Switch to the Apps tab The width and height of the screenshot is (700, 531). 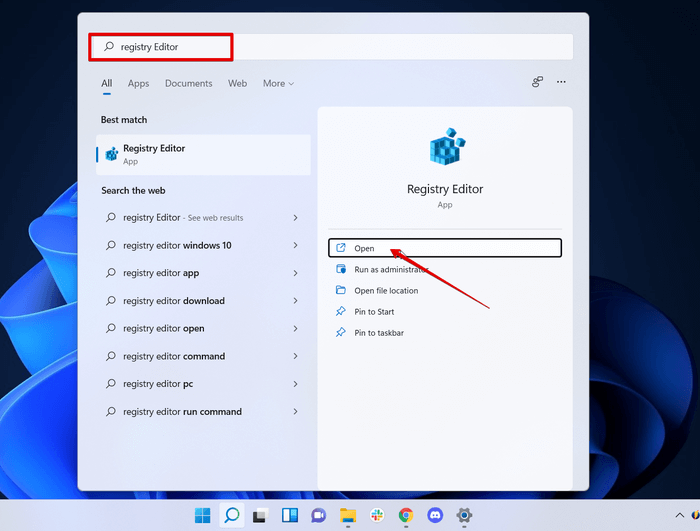click(x=138, y=84)
